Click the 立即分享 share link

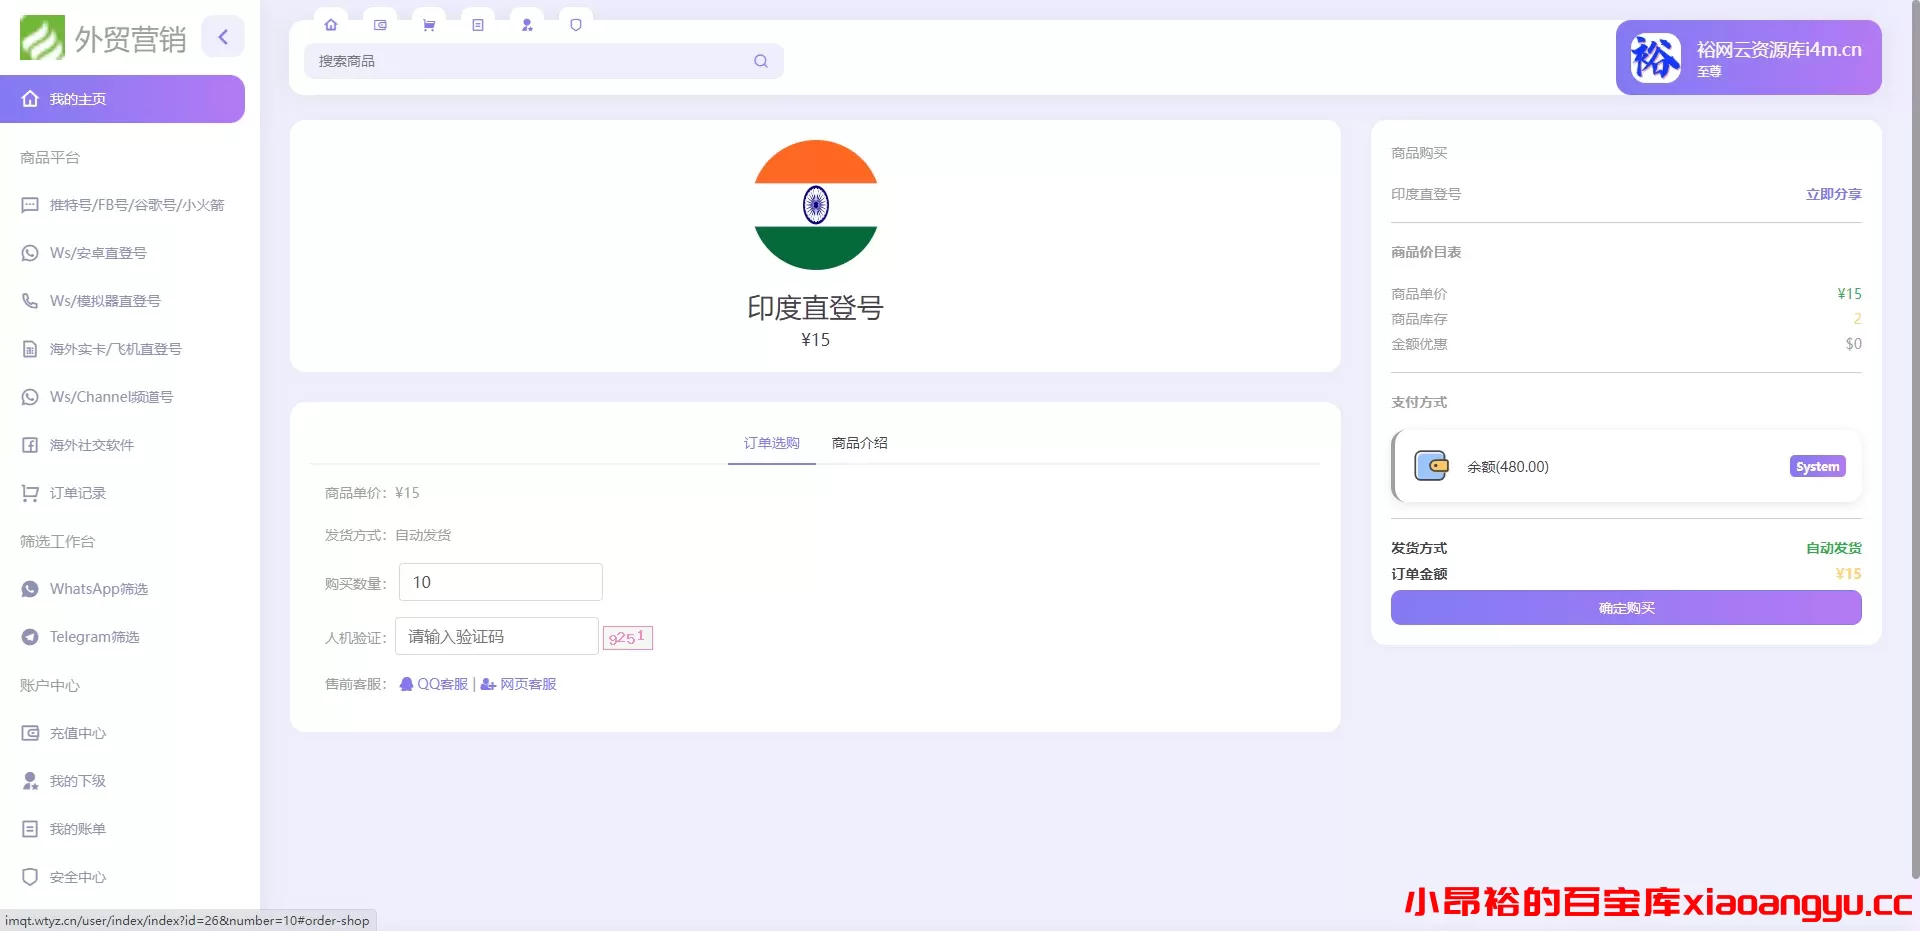[x=1833, y=194]
